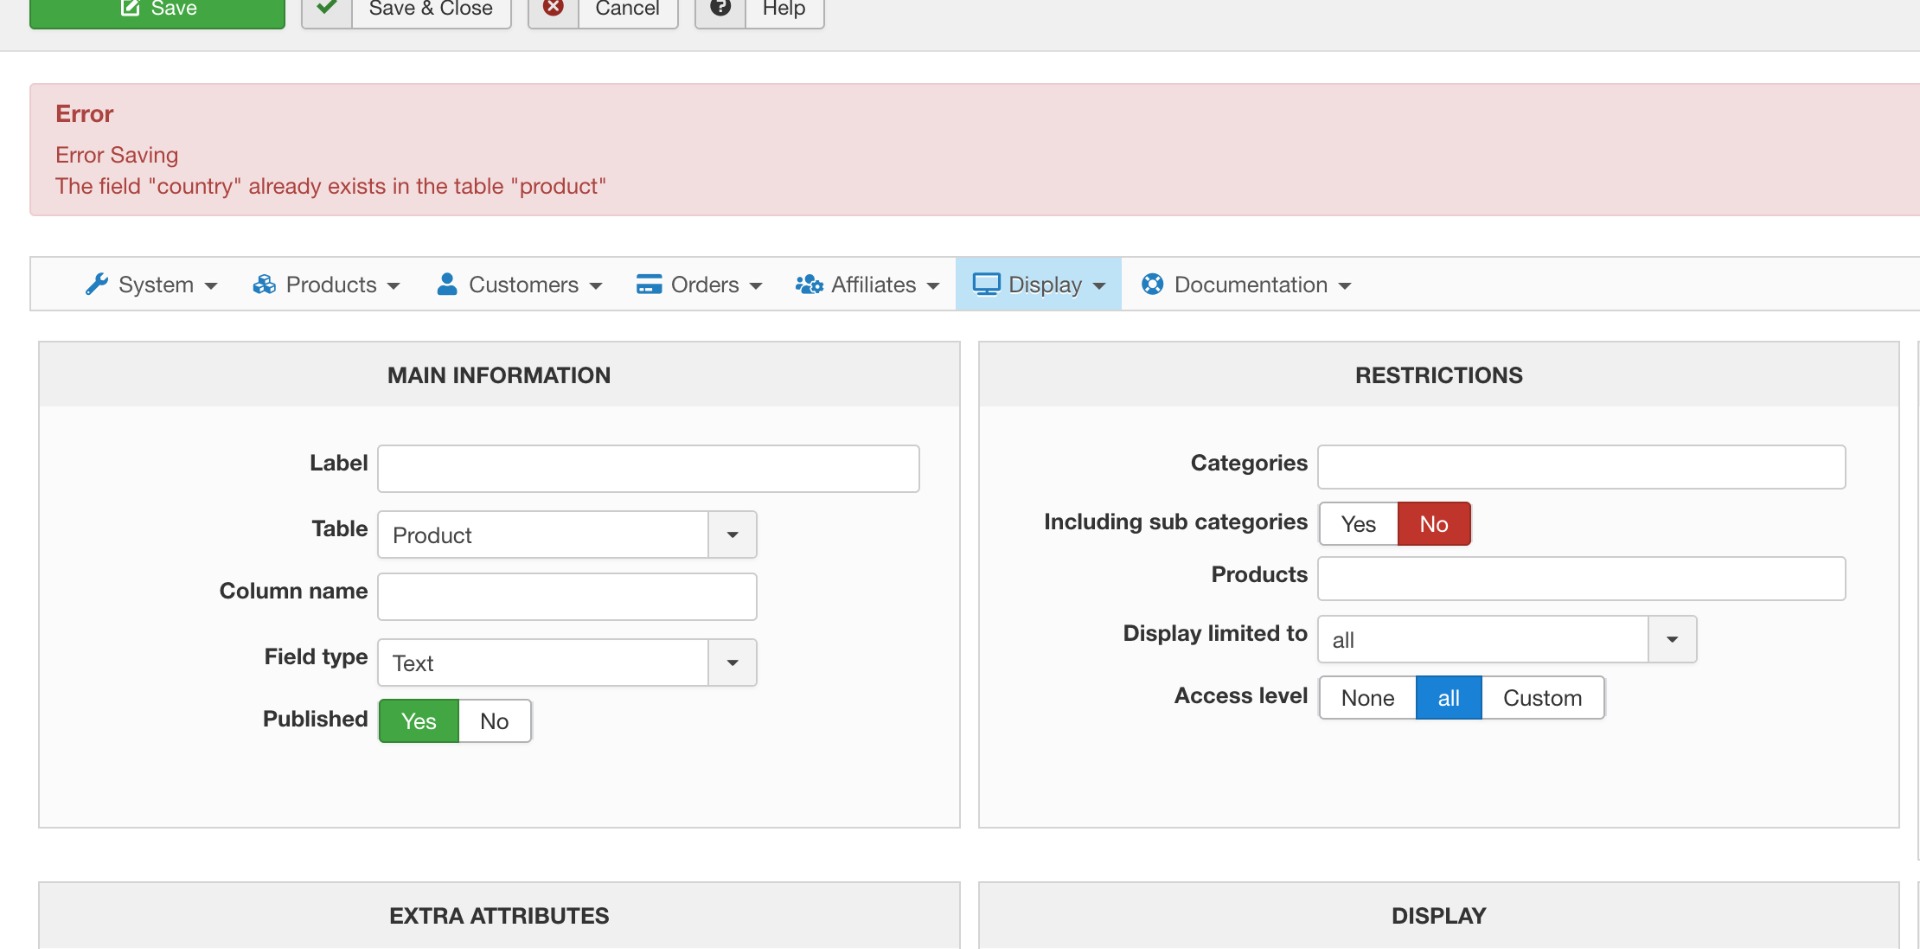
Task: Open the Field type dropdown arrow
Action: pyautogui.click(x=733, y=663)
